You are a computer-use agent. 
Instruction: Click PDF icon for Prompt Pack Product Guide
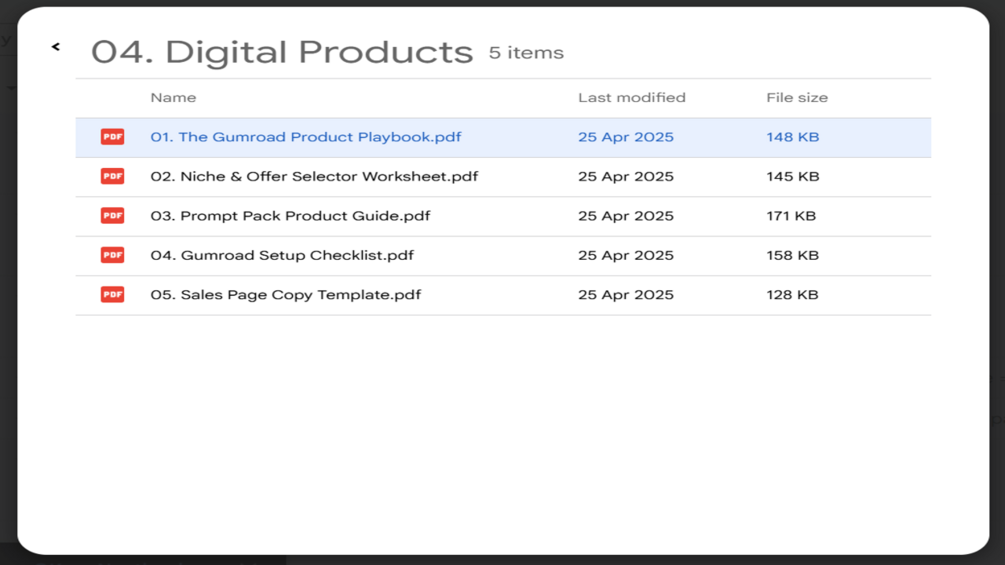[x=112, y=216]
